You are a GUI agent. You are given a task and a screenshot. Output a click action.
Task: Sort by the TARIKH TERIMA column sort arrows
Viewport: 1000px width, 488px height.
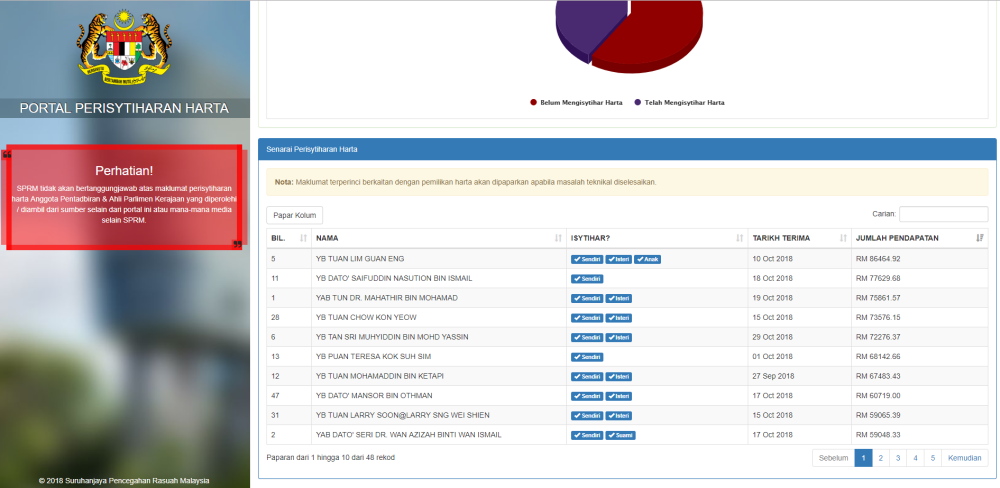click(x=843, y=238)
